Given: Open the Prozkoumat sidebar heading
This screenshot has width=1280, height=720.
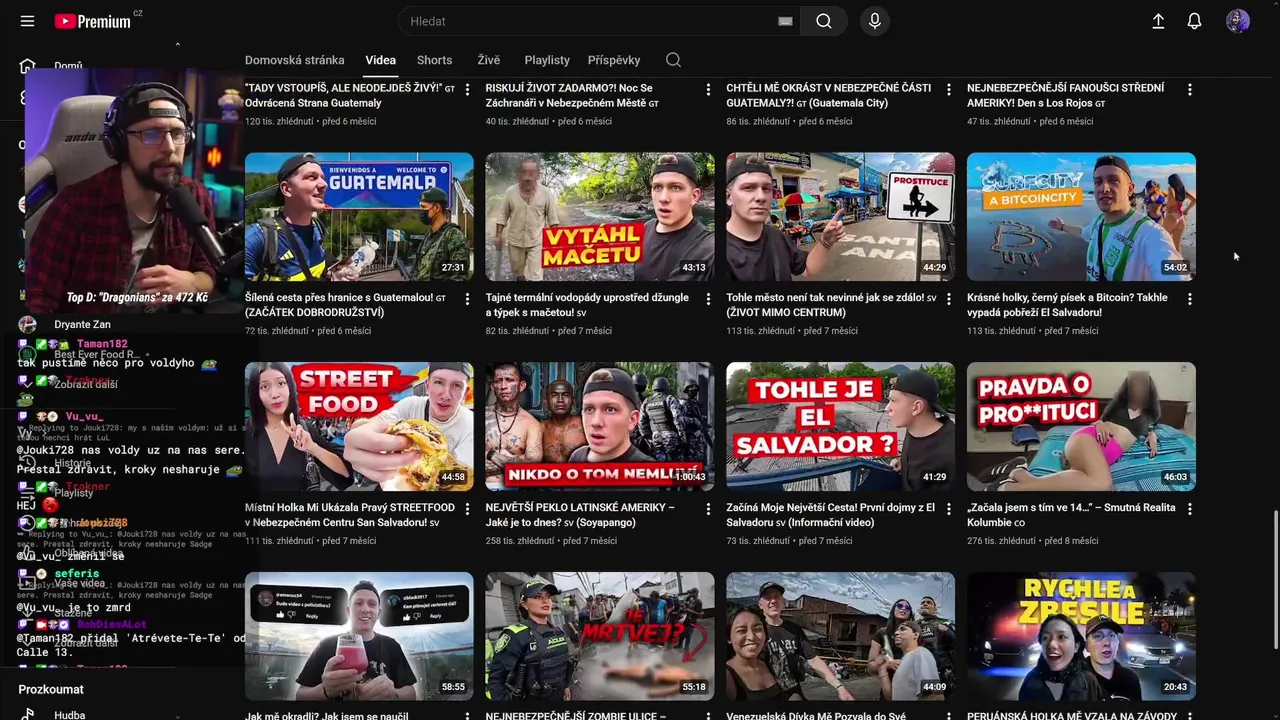Looking at the screenshot, I should [51, 689].
